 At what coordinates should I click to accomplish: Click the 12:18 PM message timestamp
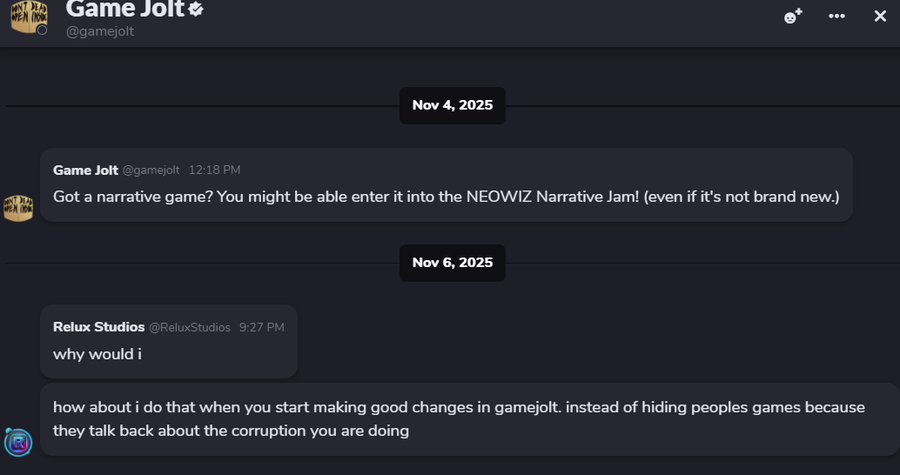[x=214, y=170]
